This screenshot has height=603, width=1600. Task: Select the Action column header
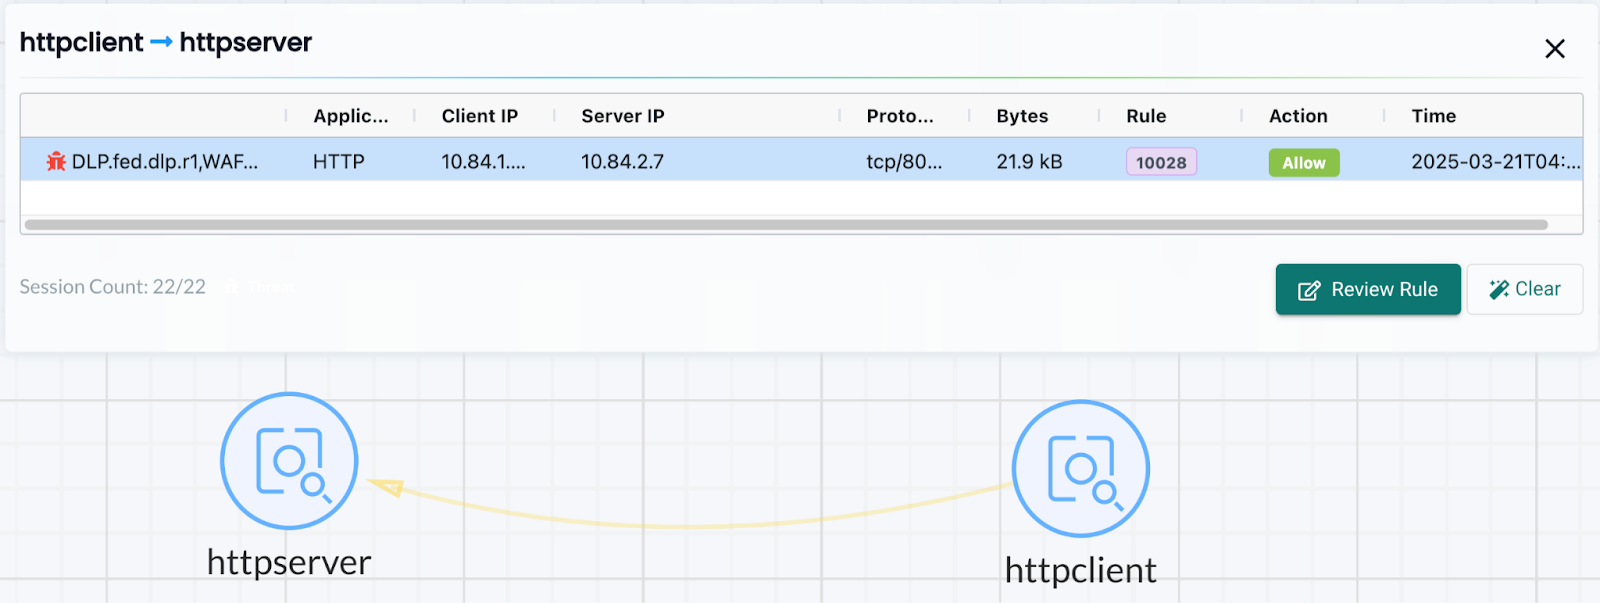(x=1298, y=116)
